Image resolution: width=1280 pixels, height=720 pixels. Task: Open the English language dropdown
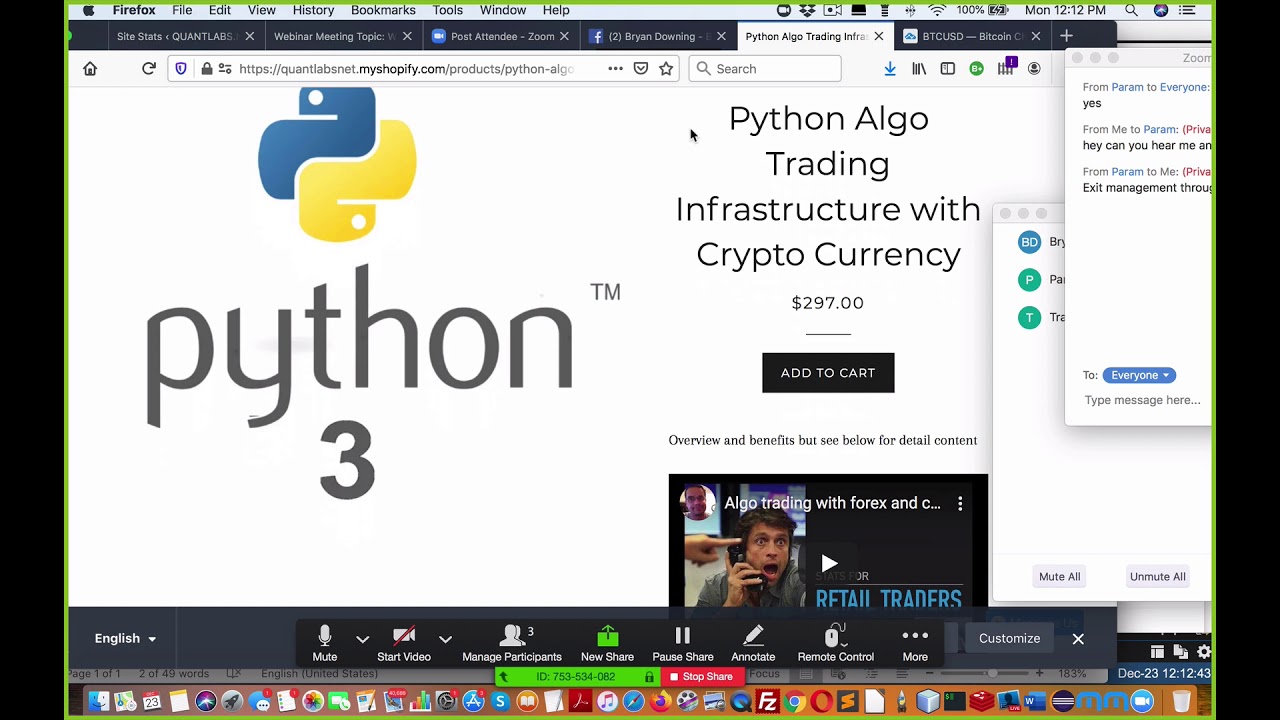coord(125,638)
